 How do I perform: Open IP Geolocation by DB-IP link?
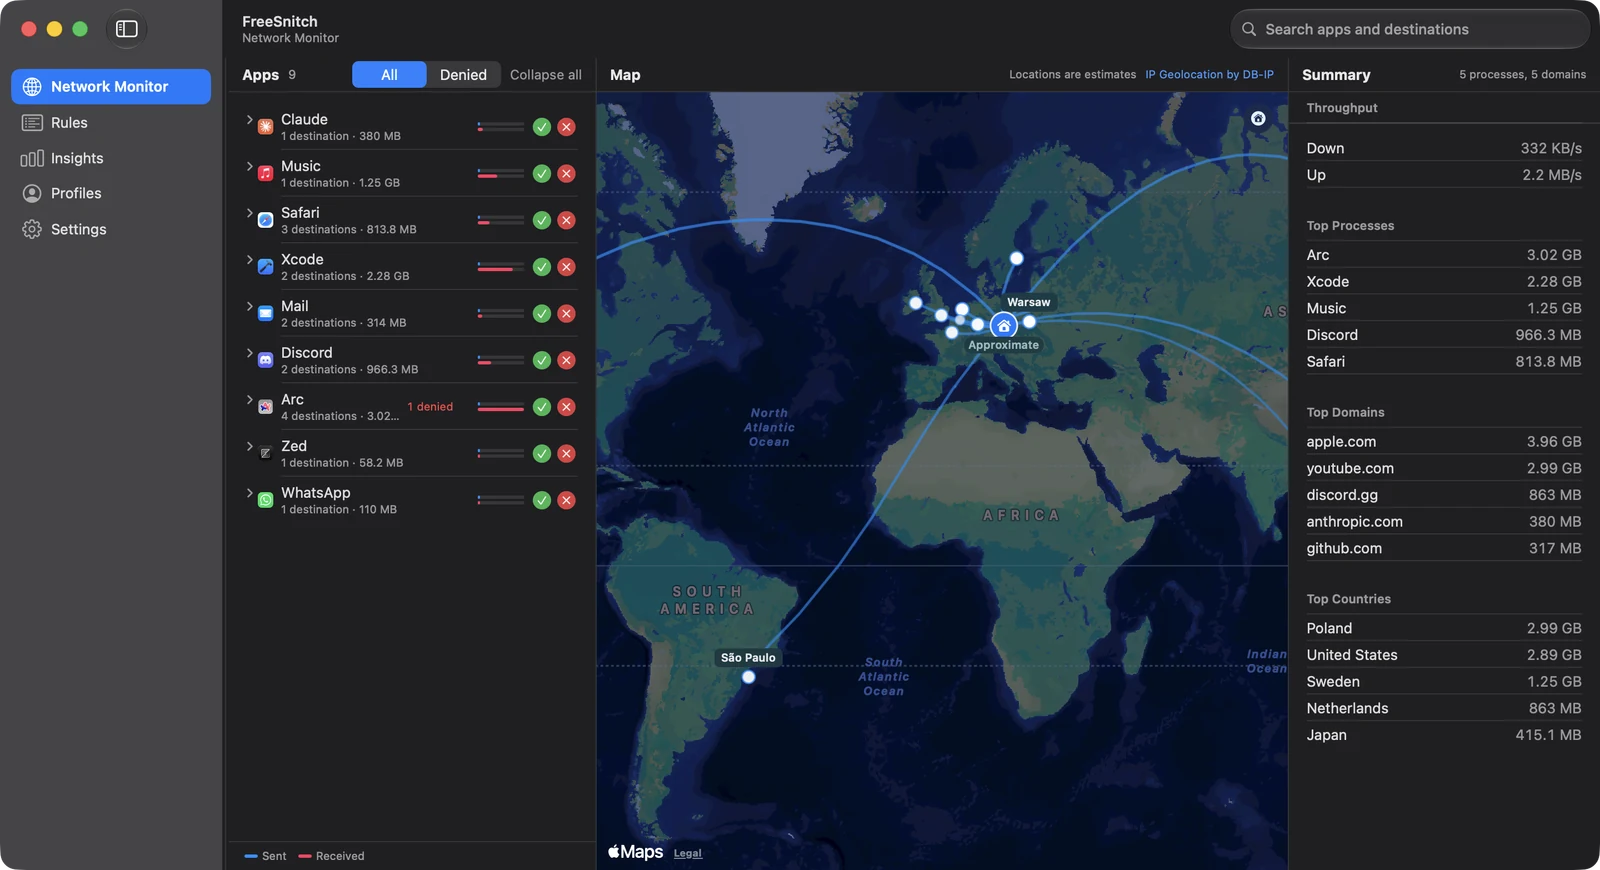tap(1210, 75)
